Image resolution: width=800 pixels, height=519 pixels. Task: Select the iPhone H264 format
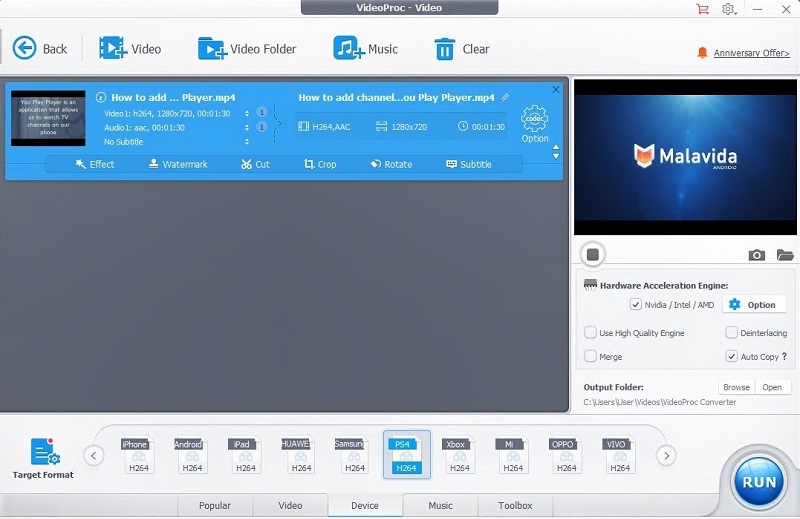(x=139, y=455)
